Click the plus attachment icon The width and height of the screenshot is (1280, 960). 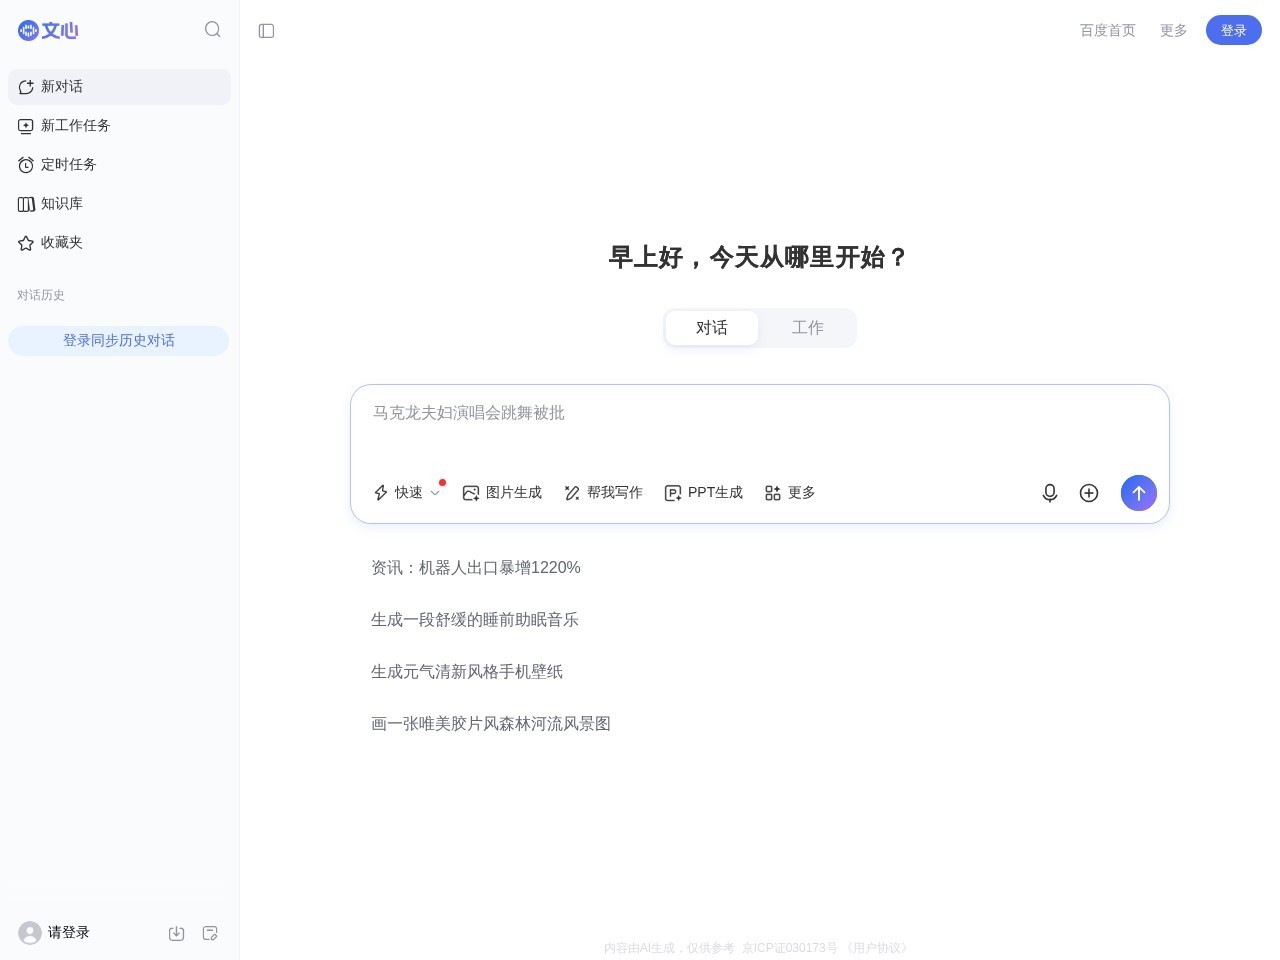pos(1089,493)
